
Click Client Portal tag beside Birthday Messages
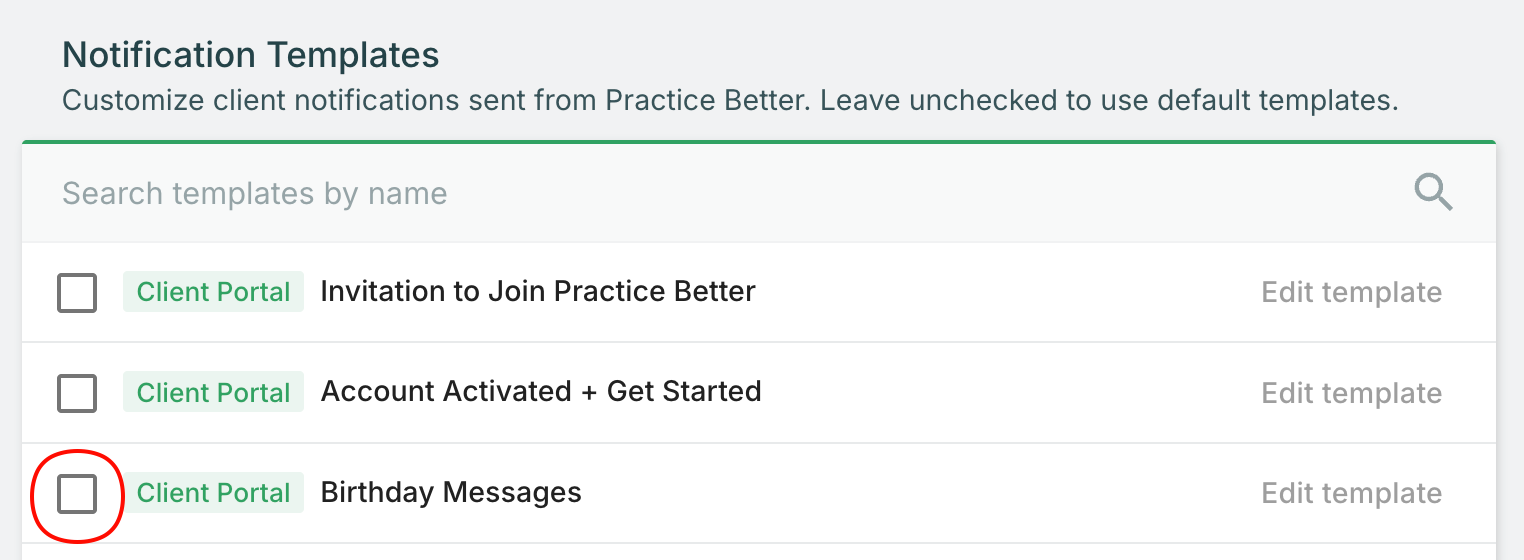(x=213, y=493)
